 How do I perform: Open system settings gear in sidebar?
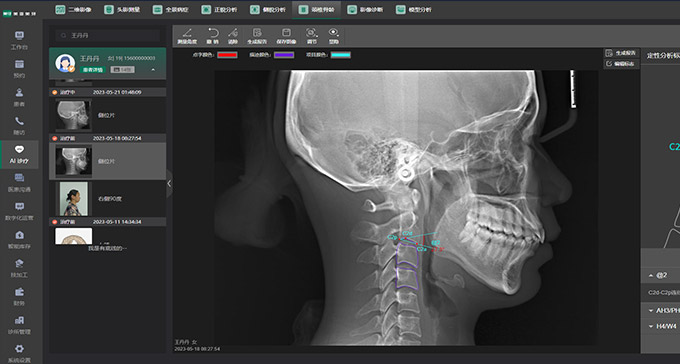coord(19,353)
